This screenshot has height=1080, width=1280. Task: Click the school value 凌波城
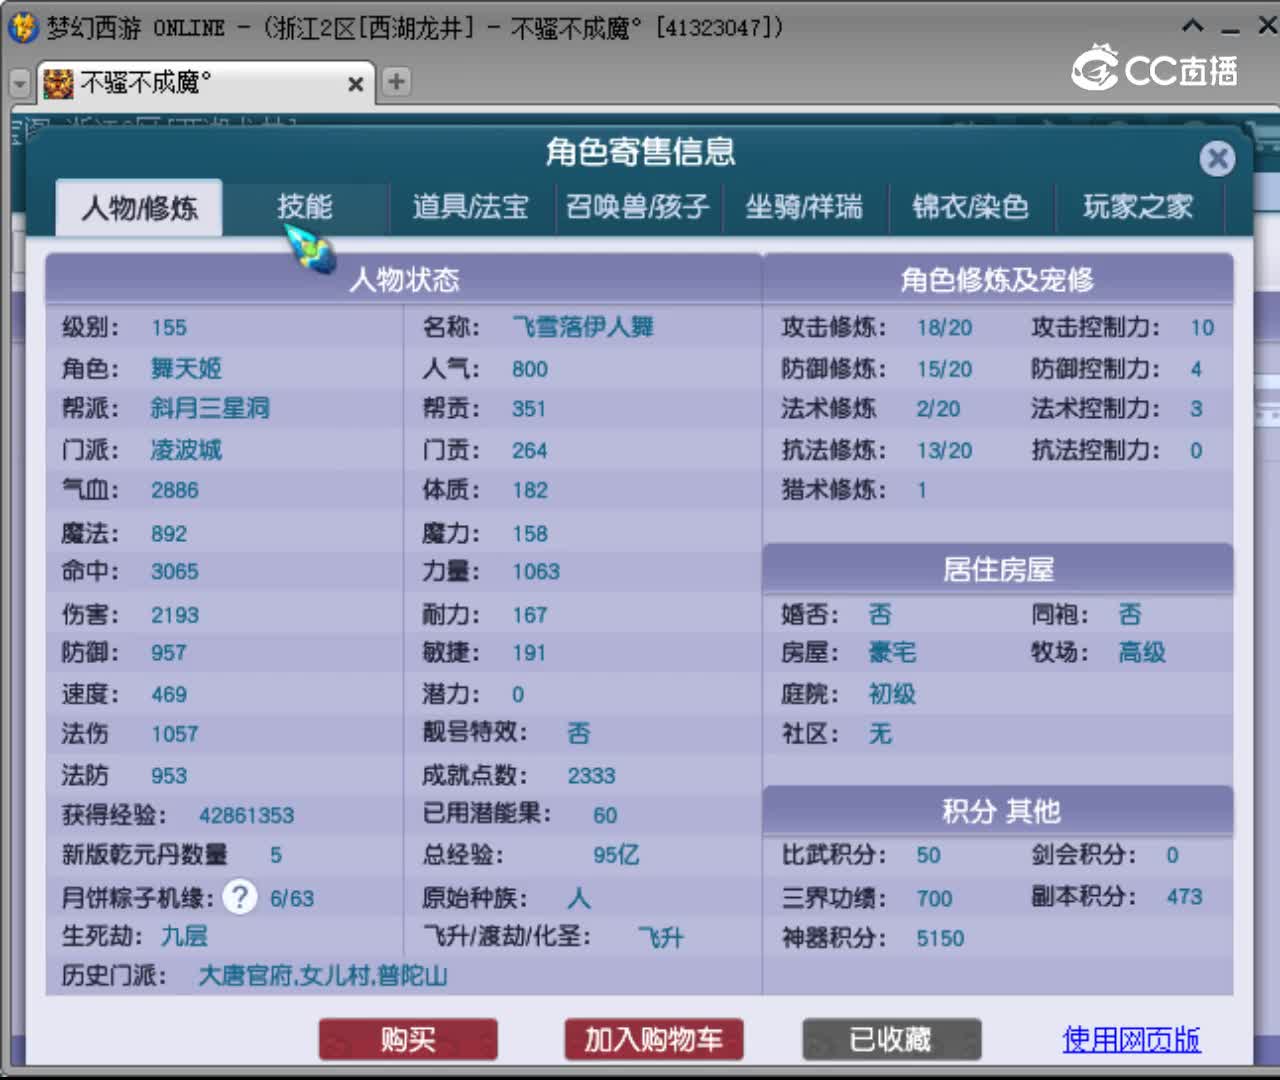[x=186, y=450]
